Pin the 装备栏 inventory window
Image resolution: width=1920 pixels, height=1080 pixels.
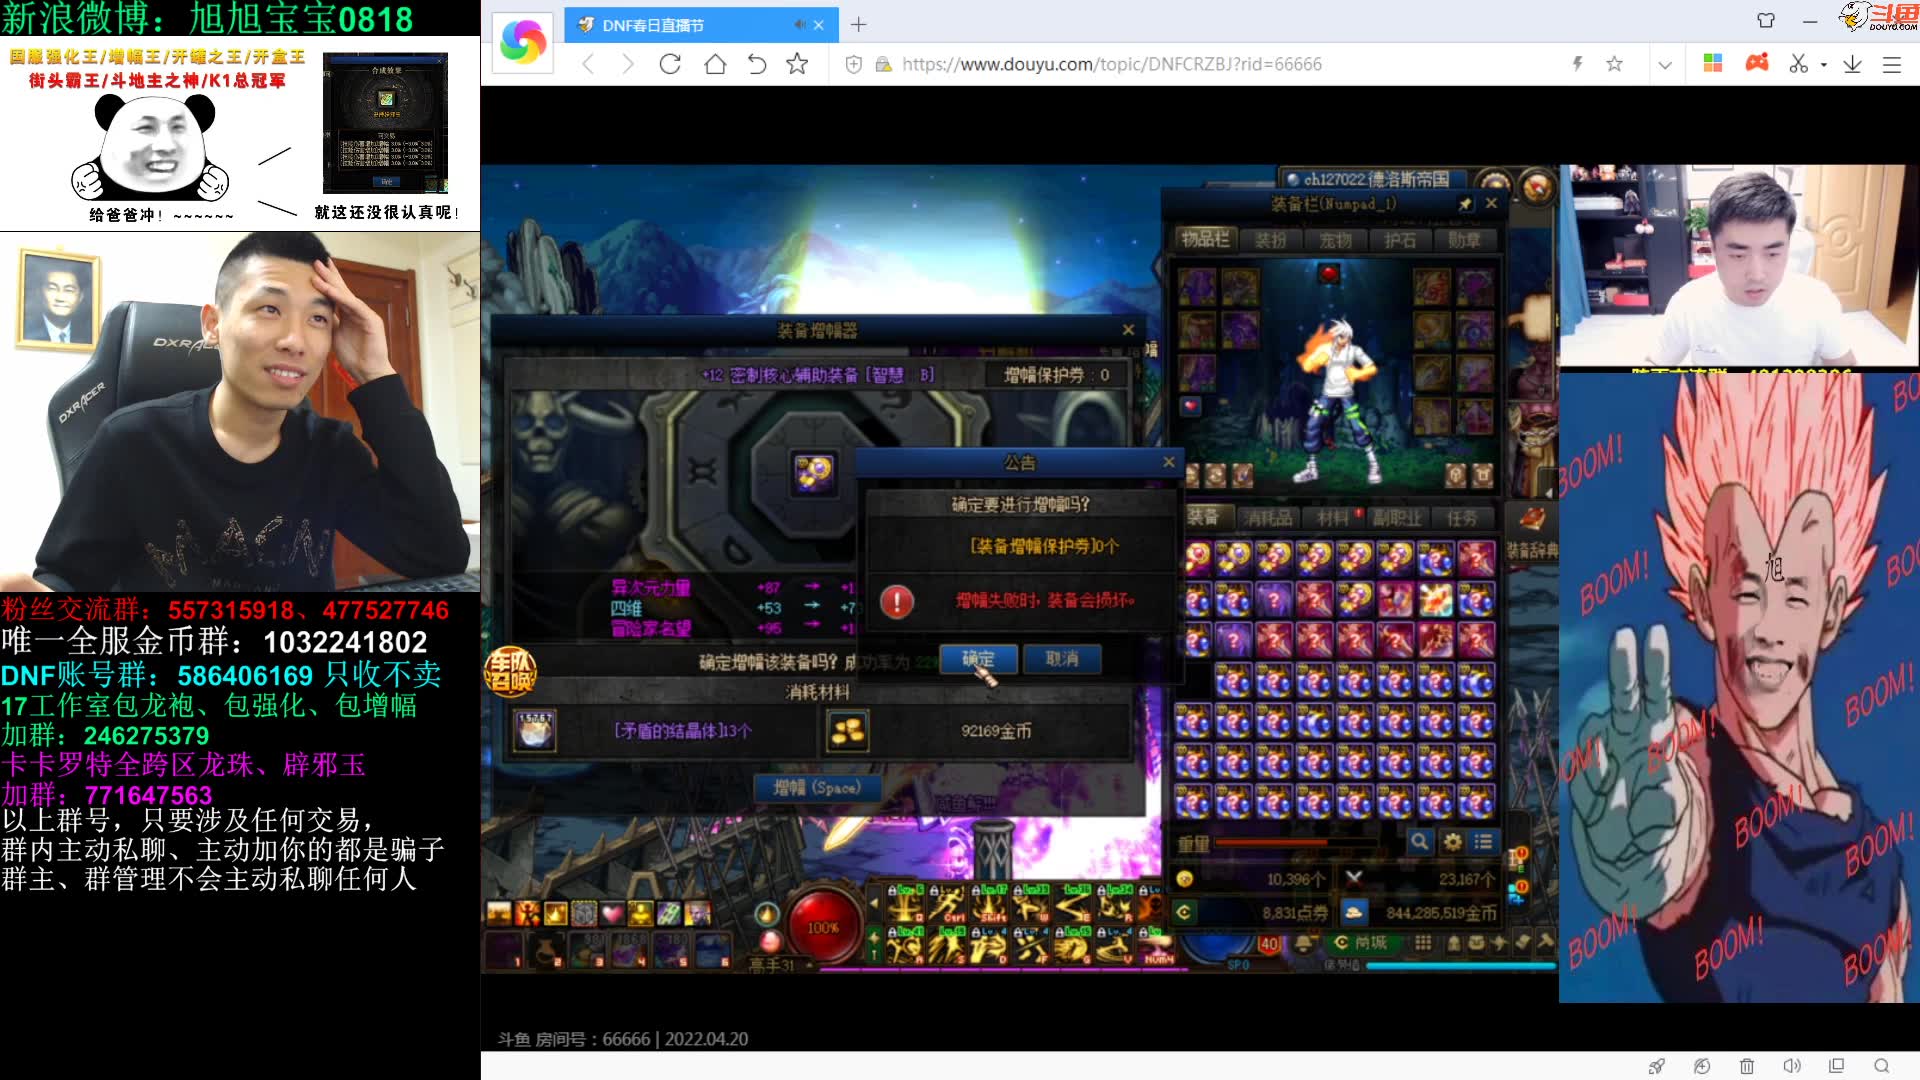point(1465,203)
